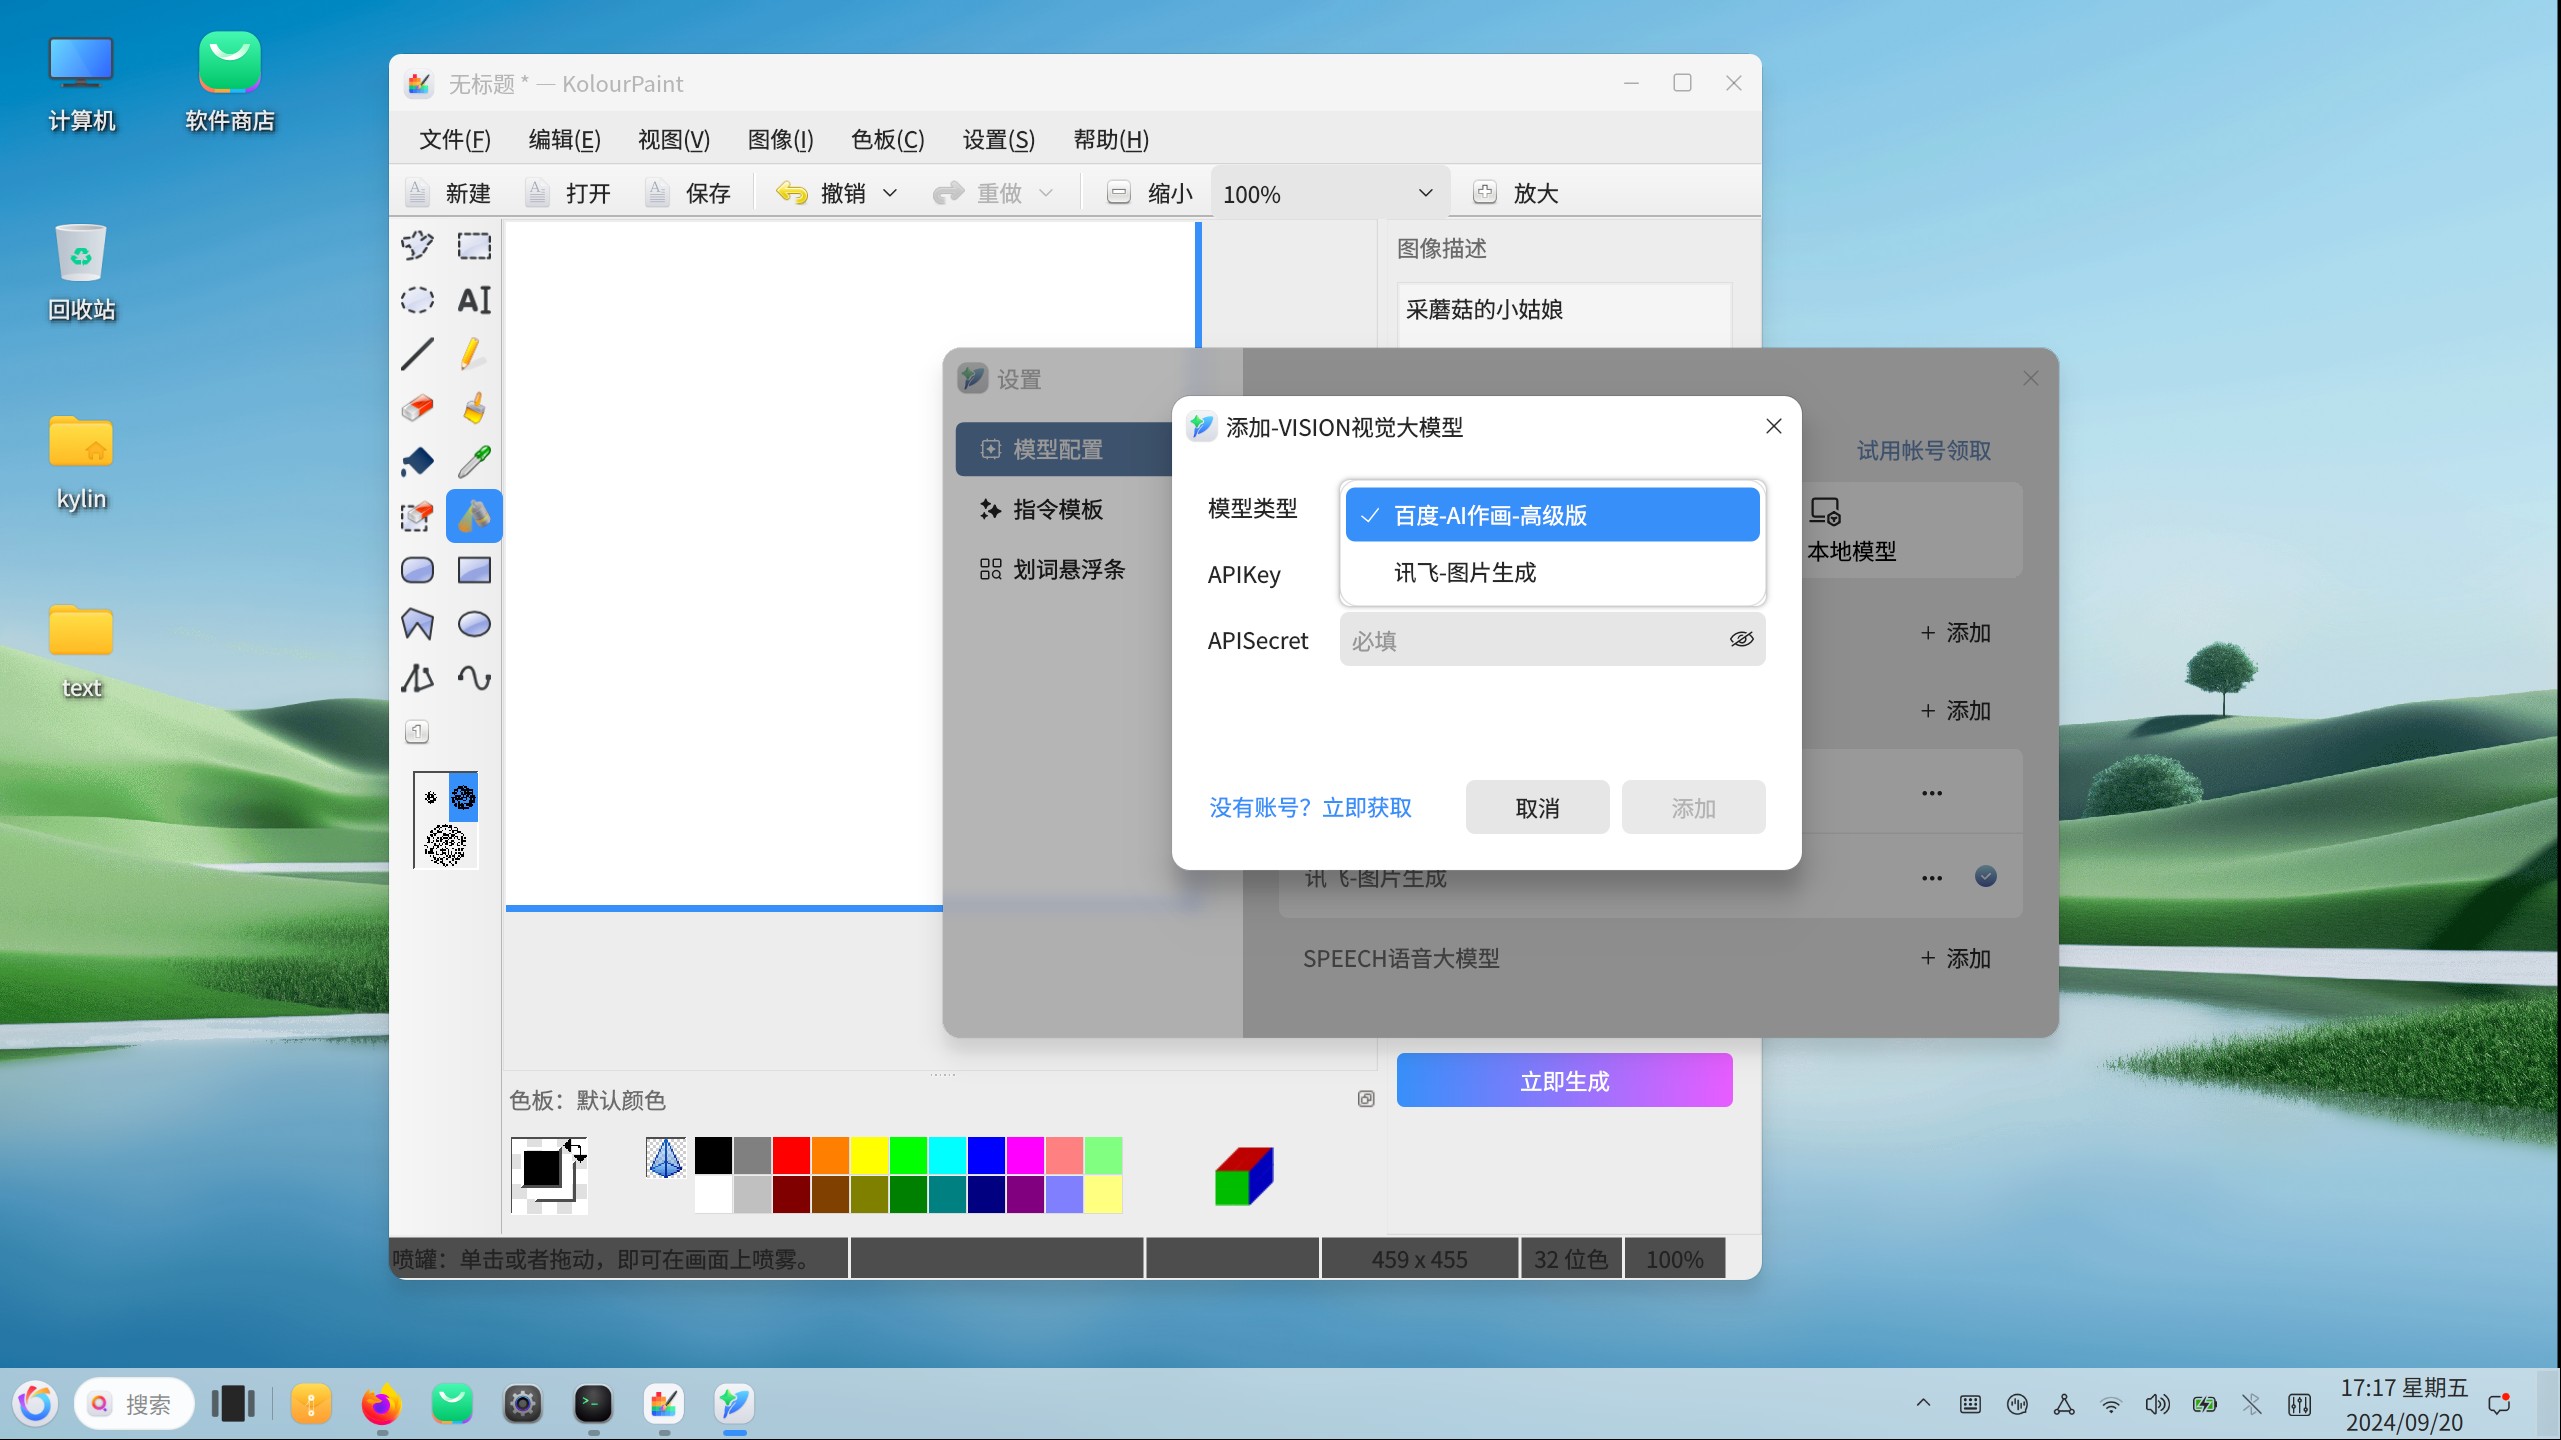Select the Text (AI) tool

point(474,300)
